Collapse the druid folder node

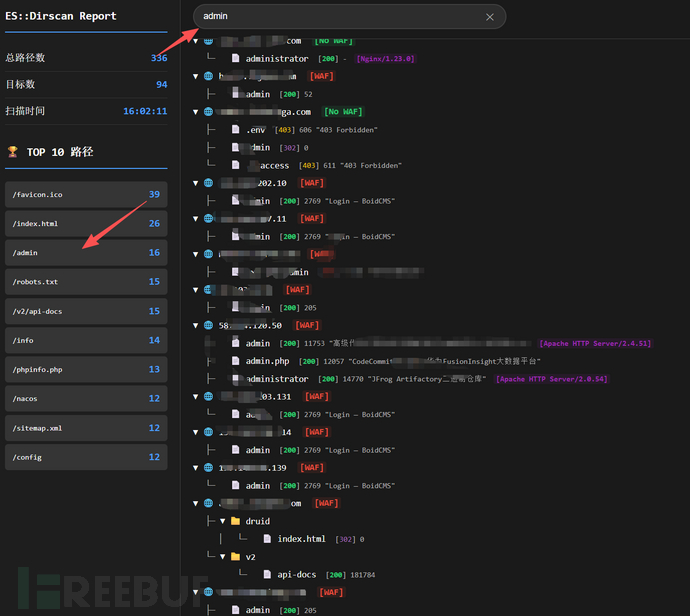coord(223,521)
